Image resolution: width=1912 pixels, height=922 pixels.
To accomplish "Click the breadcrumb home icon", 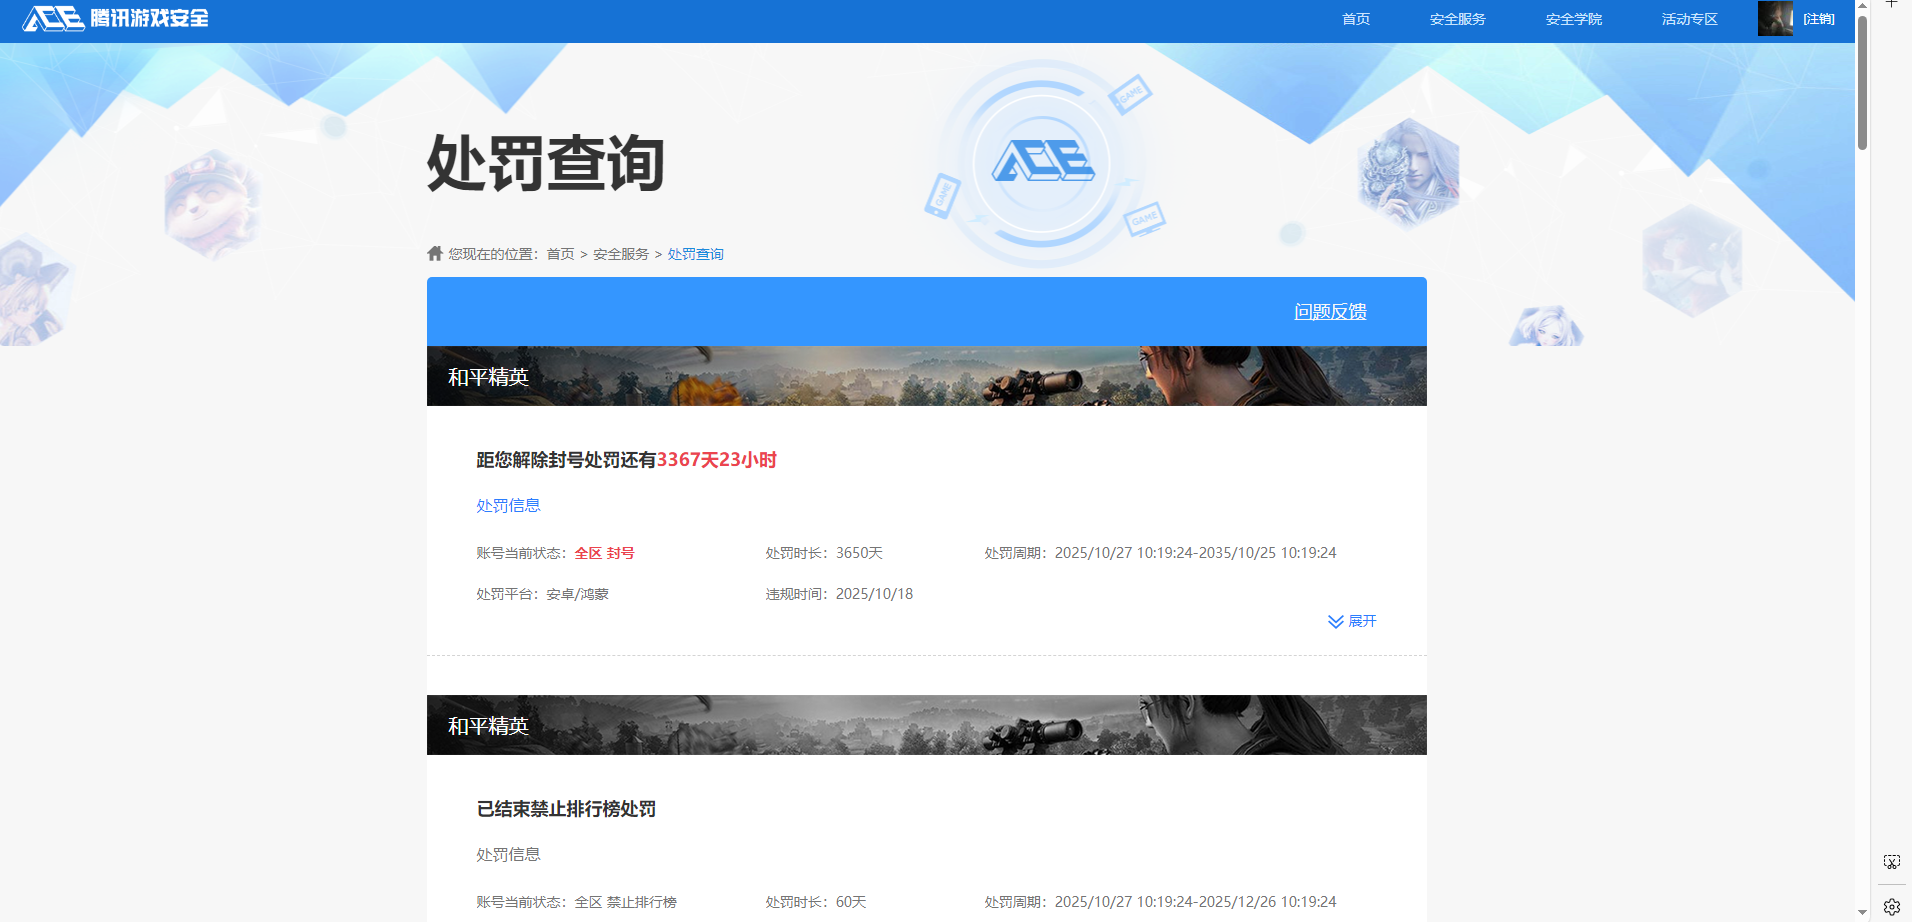I will tap(435, 253).
